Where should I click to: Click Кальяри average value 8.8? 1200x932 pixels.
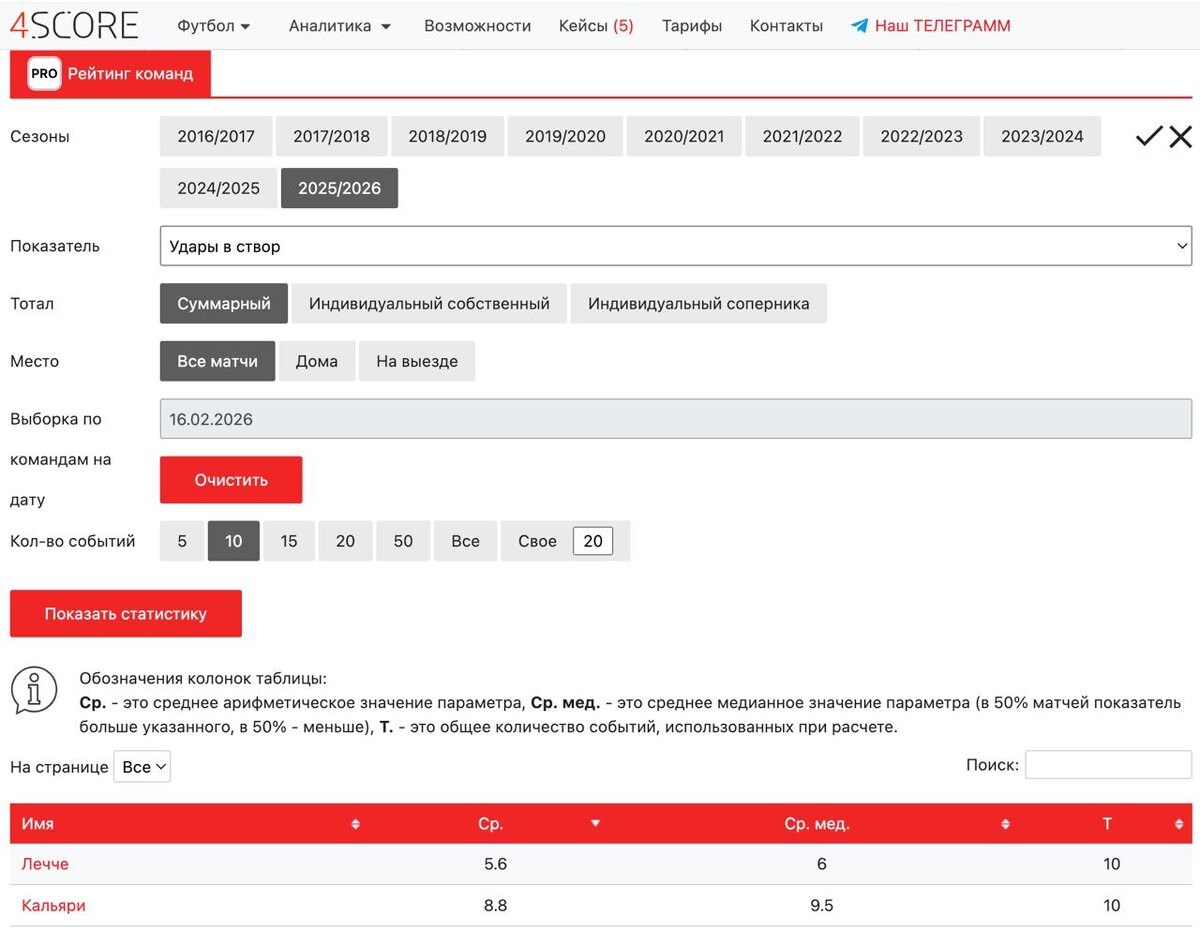coord(495,906)
